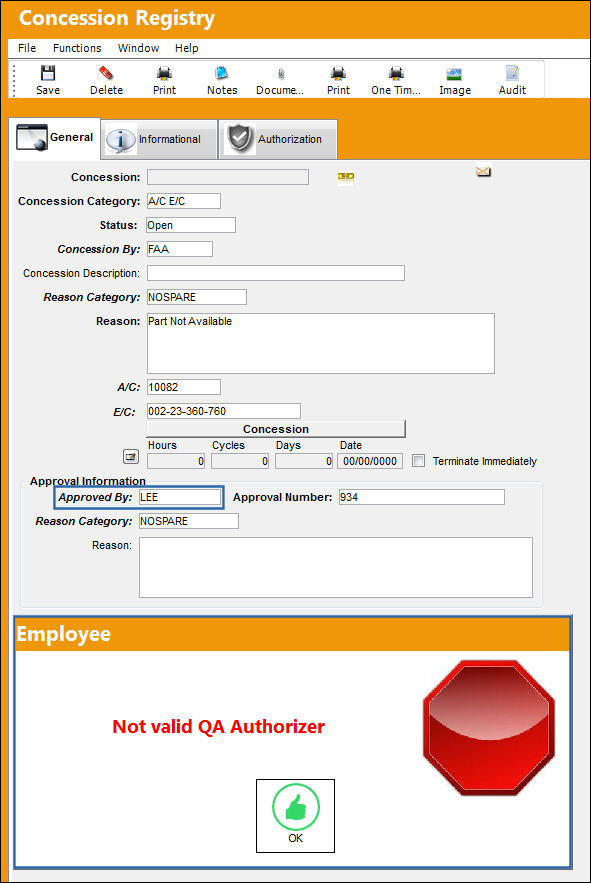
Task: Click Approval Information Reason Category field
Action: pos(189,521)
